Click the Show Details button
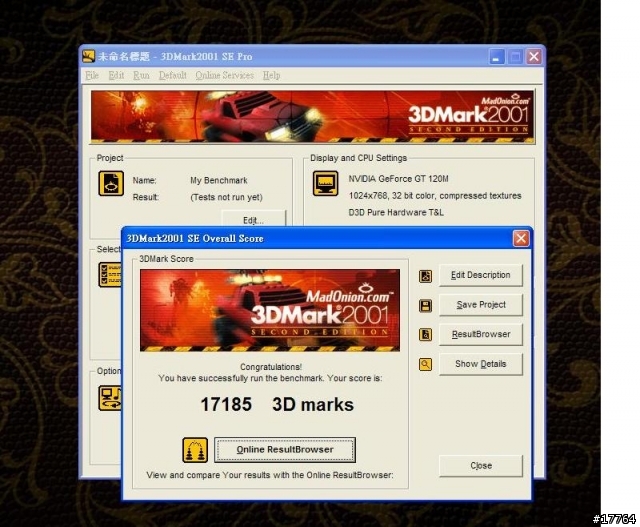This screenshot has width=640, height=527. click(x=481, y=364)
